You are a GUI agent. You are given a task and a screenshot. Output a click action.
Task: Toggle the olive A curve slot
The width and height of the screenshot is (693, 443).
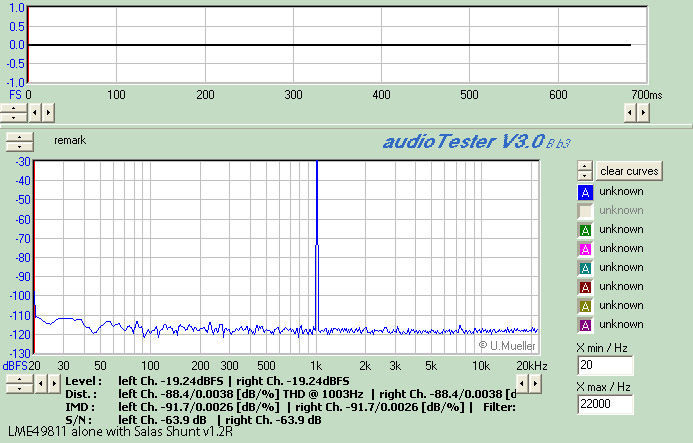(x=585, y=306)
